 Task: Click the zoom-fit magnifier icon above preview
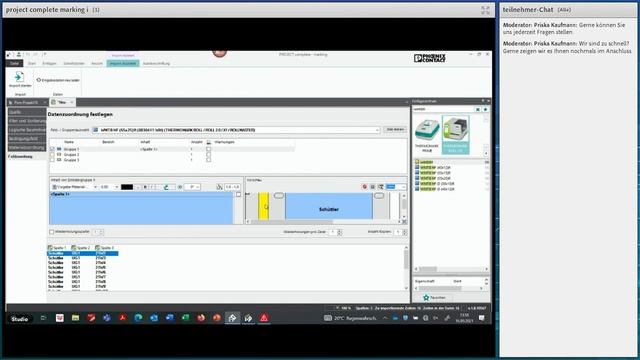[380, 187]
